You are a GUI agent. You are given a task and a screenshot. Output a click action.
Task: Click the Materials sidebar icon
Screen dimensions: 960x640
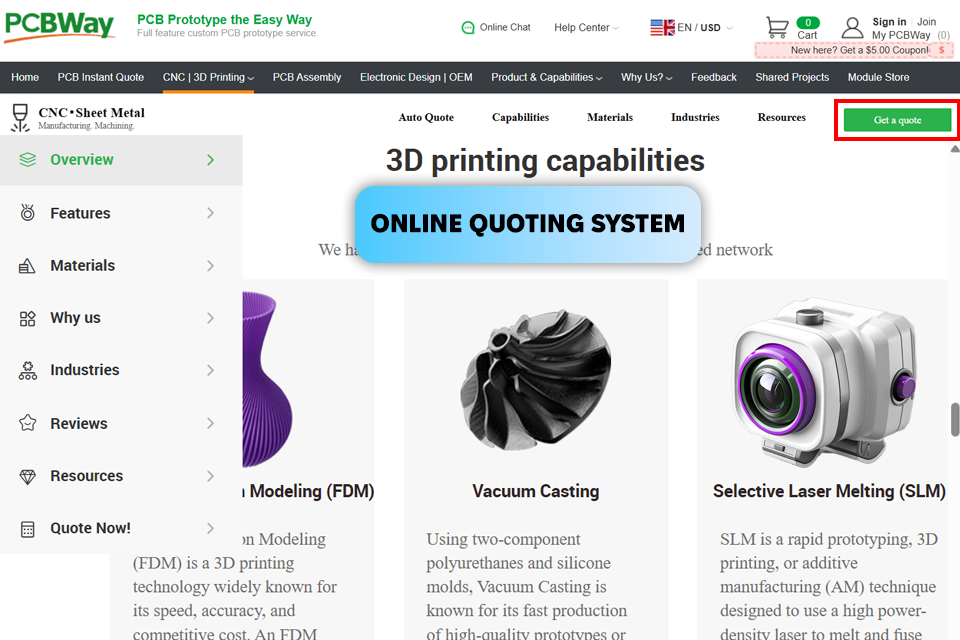click(x=27, y=266)
